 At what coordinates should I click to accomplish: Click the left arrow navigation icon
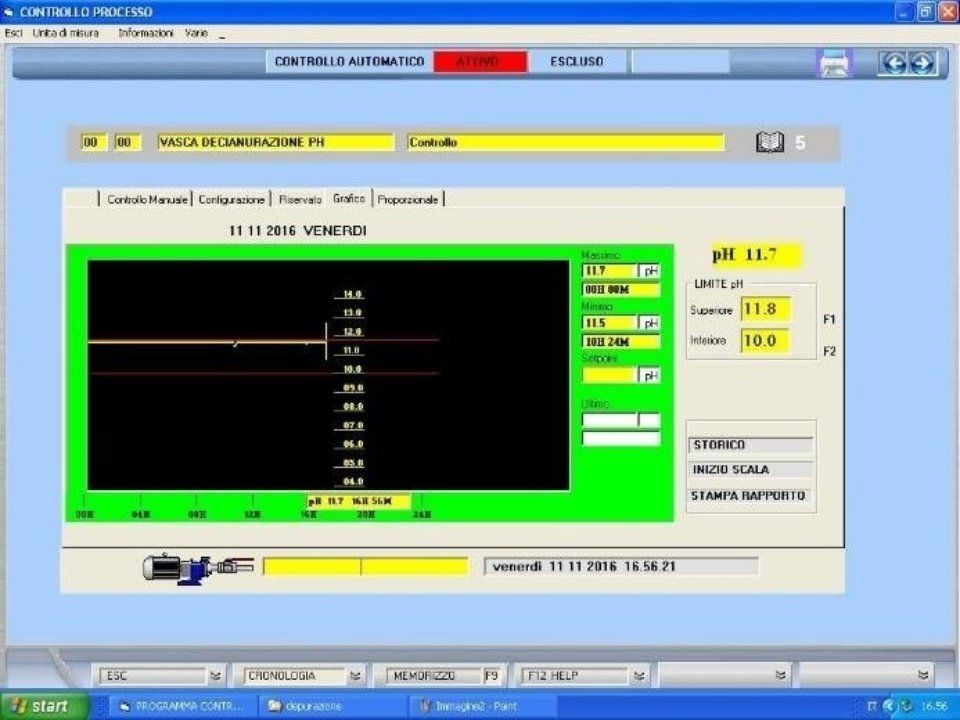point(893,63)
